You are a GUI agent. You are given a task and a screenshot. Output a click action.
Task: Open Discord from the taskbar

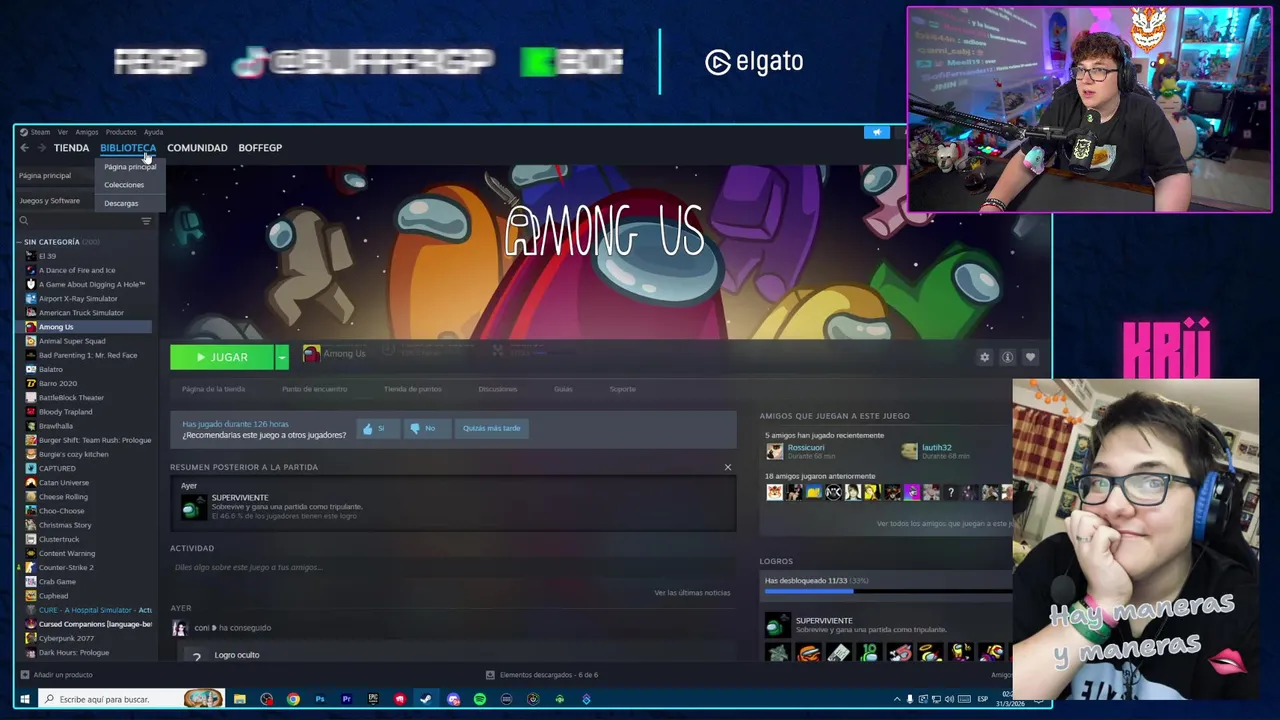point(453,699)
